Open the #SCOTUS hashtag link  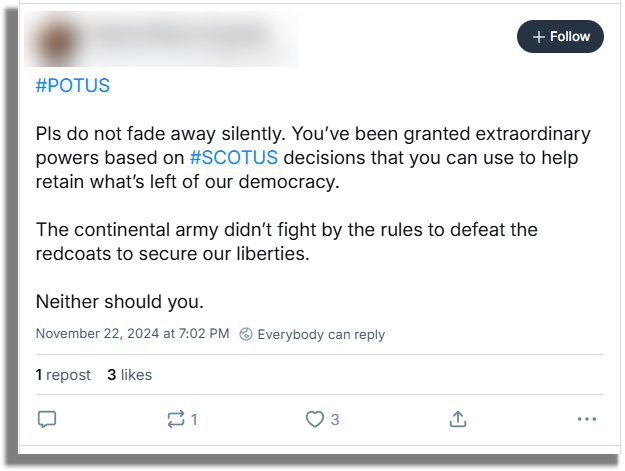[233, 158]
